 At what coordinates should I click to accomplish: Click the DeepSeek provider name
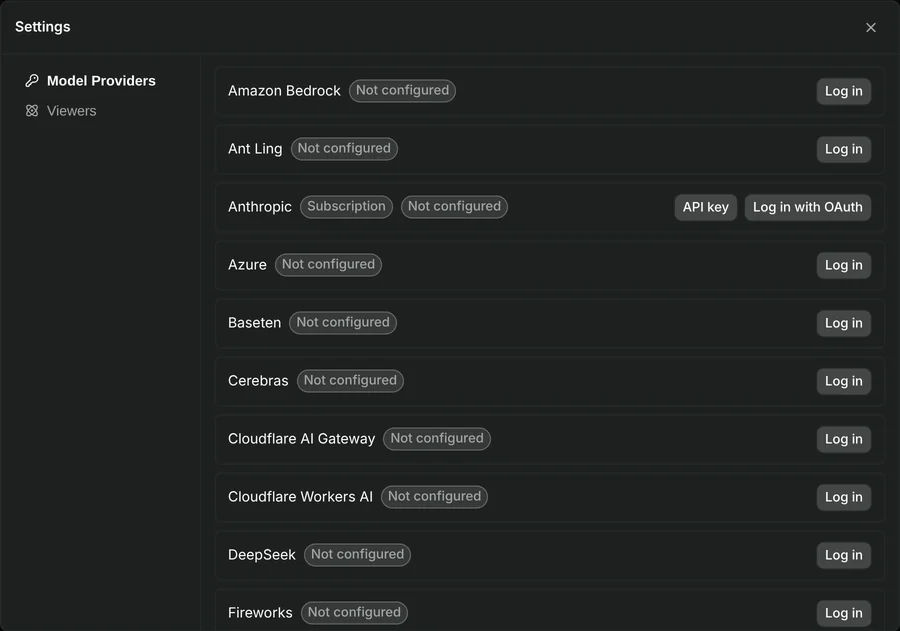262,555
